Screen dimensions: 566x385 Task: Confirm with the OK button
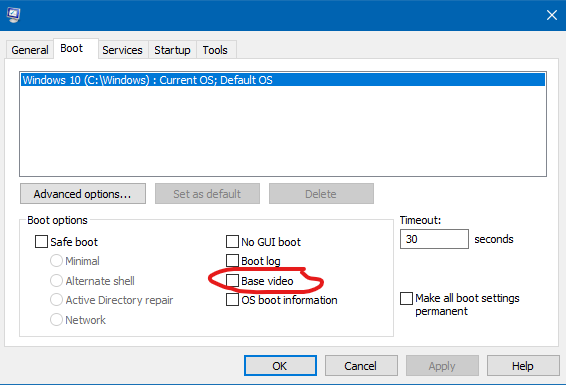pos(280,366)
